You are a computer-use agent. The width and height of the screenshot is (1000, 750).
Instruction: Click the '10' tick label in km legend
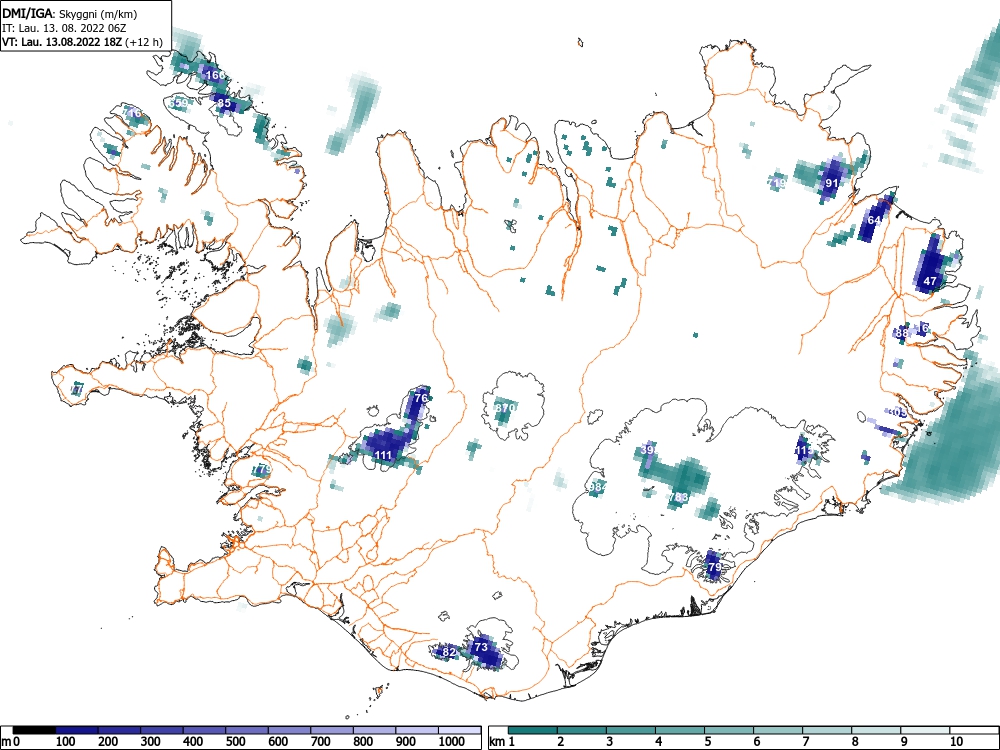957,742
